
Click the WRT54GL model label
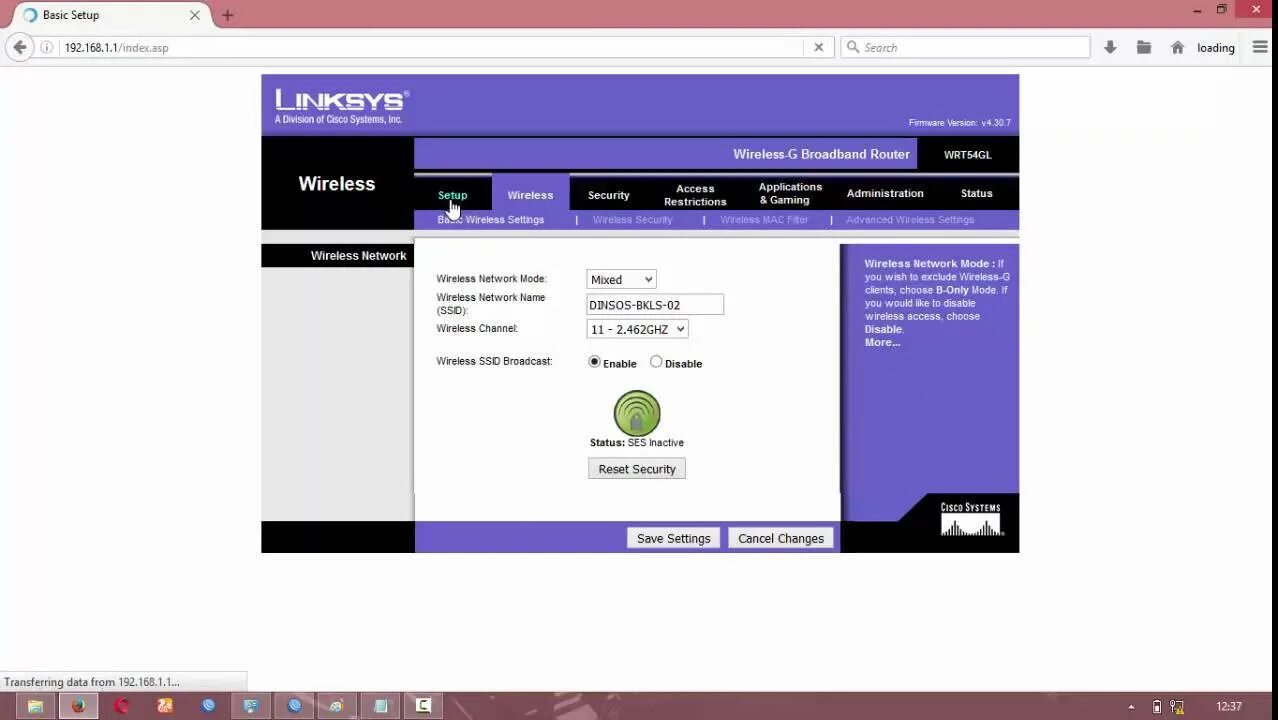point(967,155)
